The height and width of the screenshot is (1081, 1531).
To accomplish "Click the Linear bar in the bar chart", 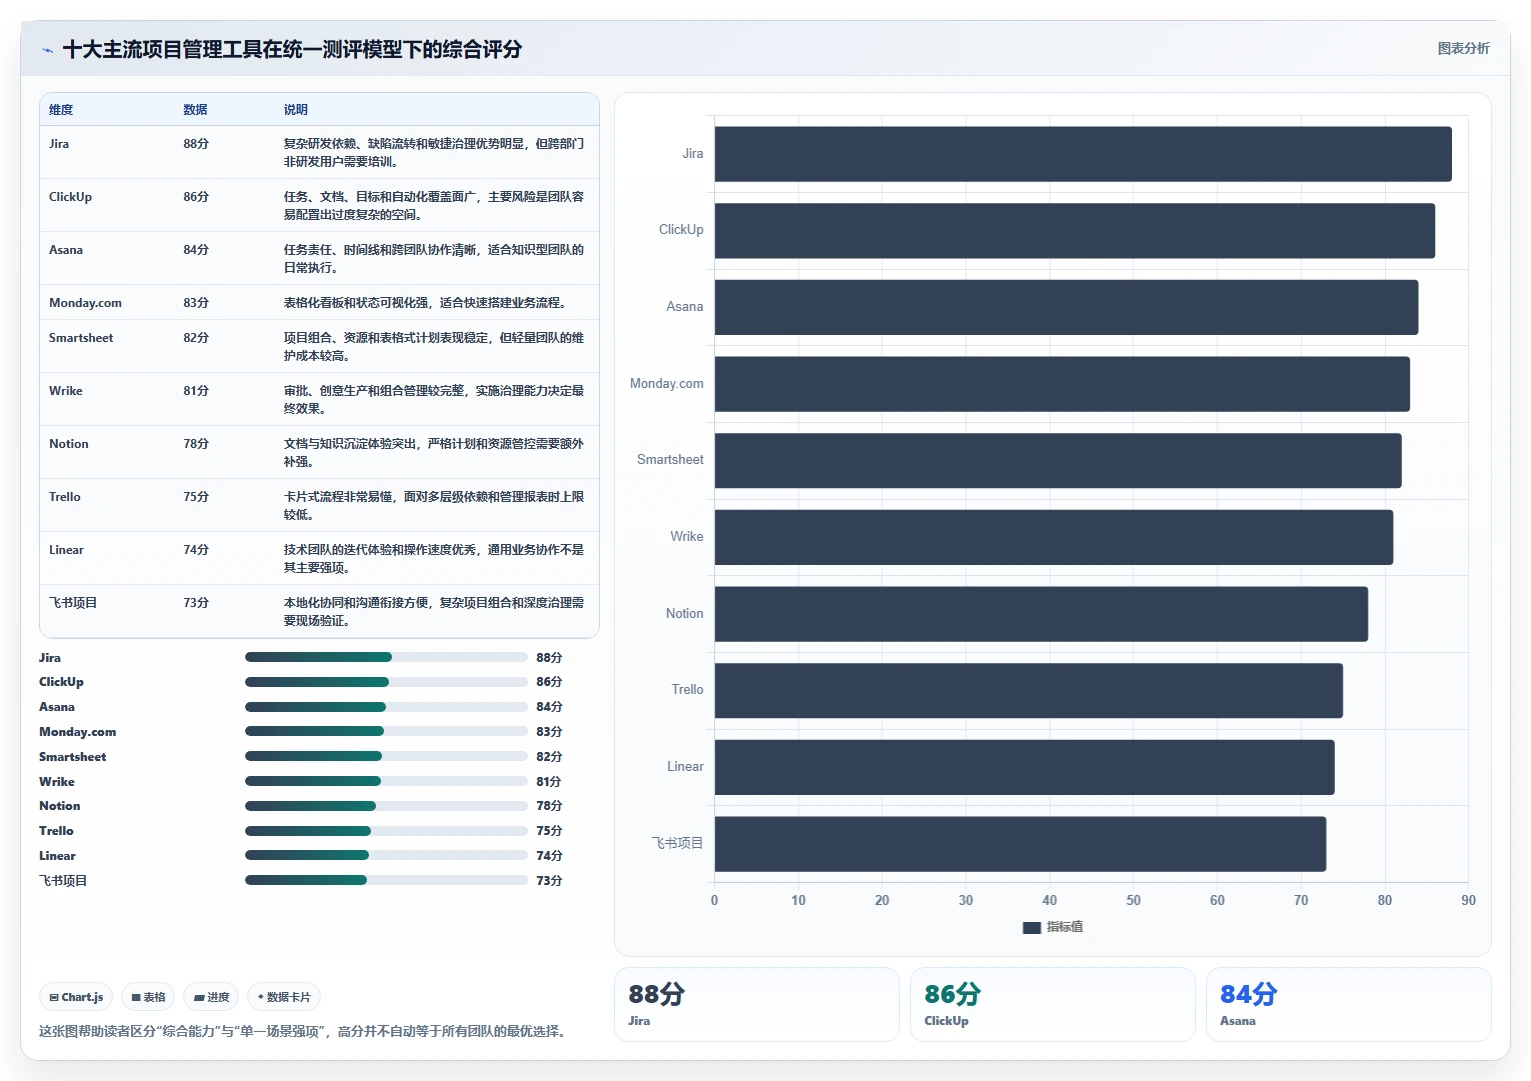I will click(1025, 767).
